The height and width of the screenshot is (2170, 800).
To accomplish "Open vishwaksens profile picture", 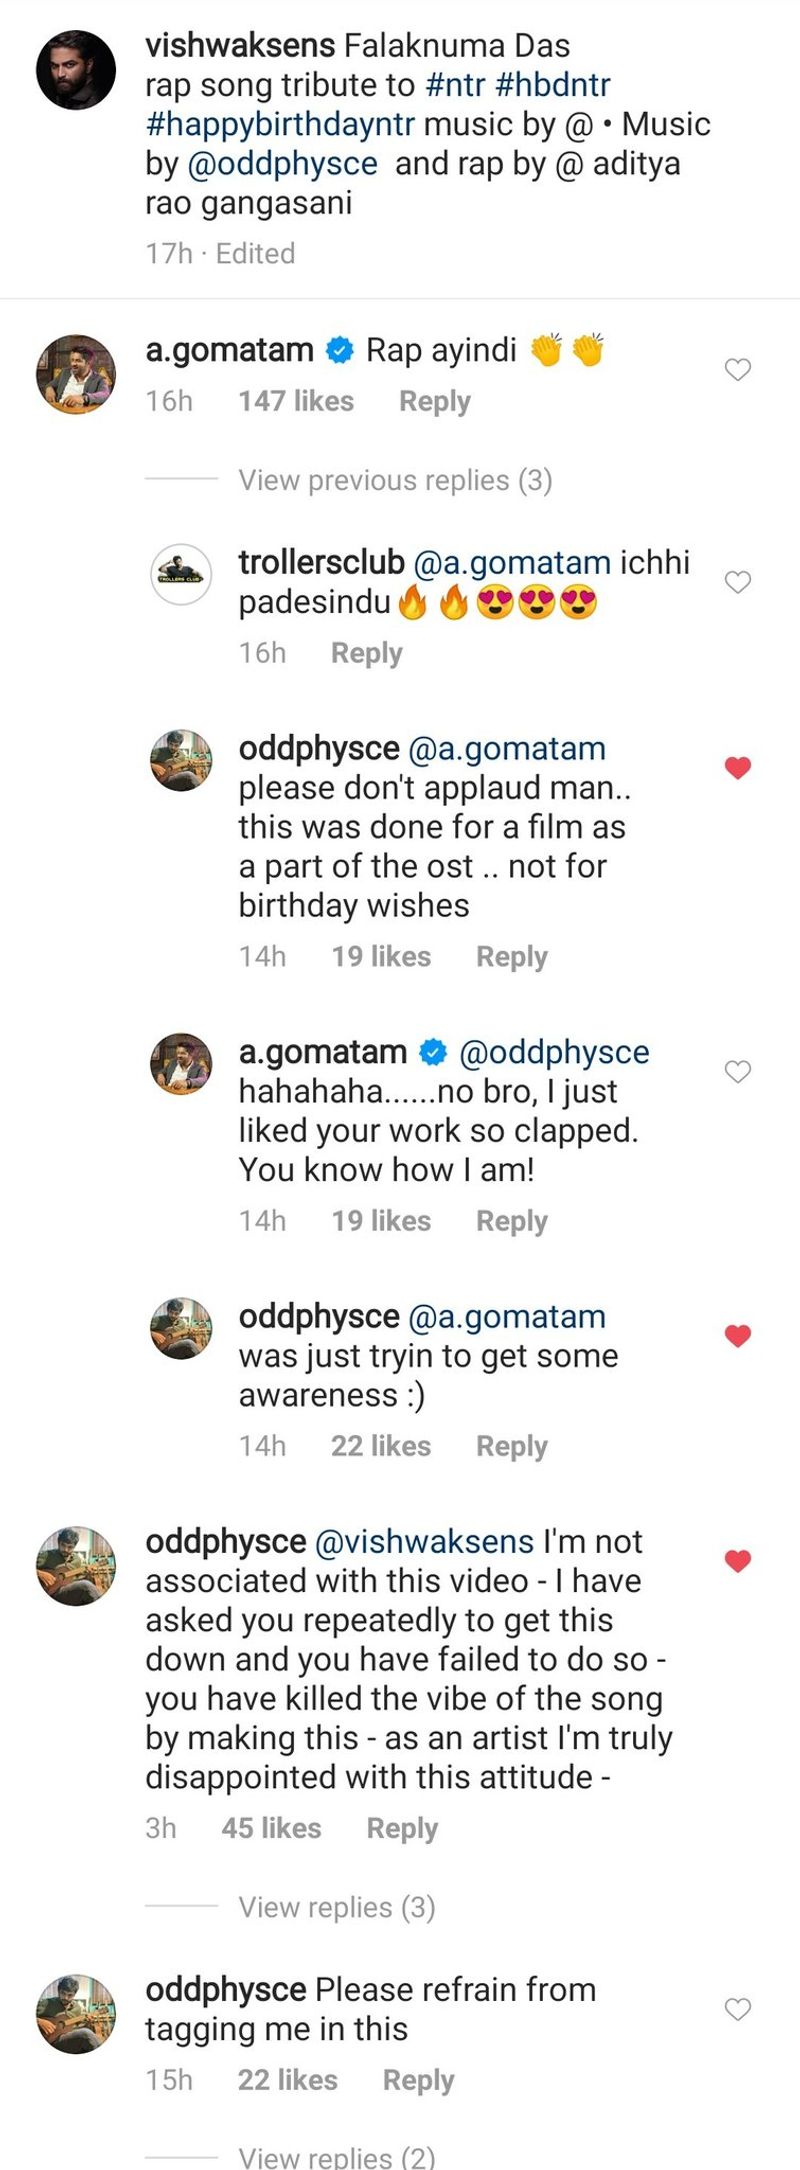I will pyautogui.click(x=76, y=70).
